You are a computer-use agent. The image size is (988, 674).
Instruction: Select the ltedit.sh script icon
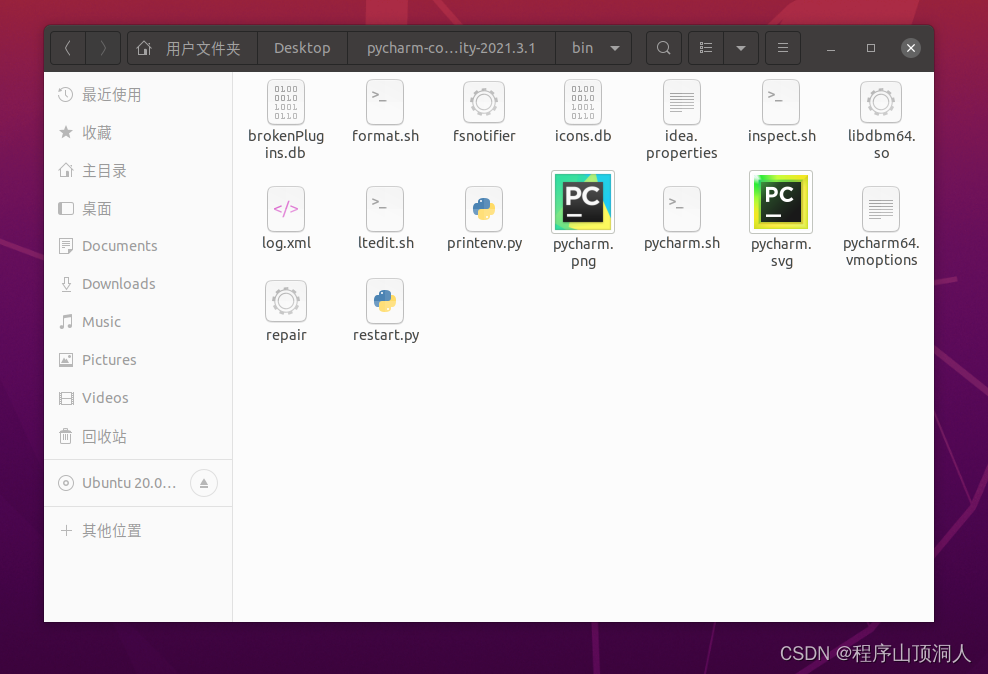point(384,208)
